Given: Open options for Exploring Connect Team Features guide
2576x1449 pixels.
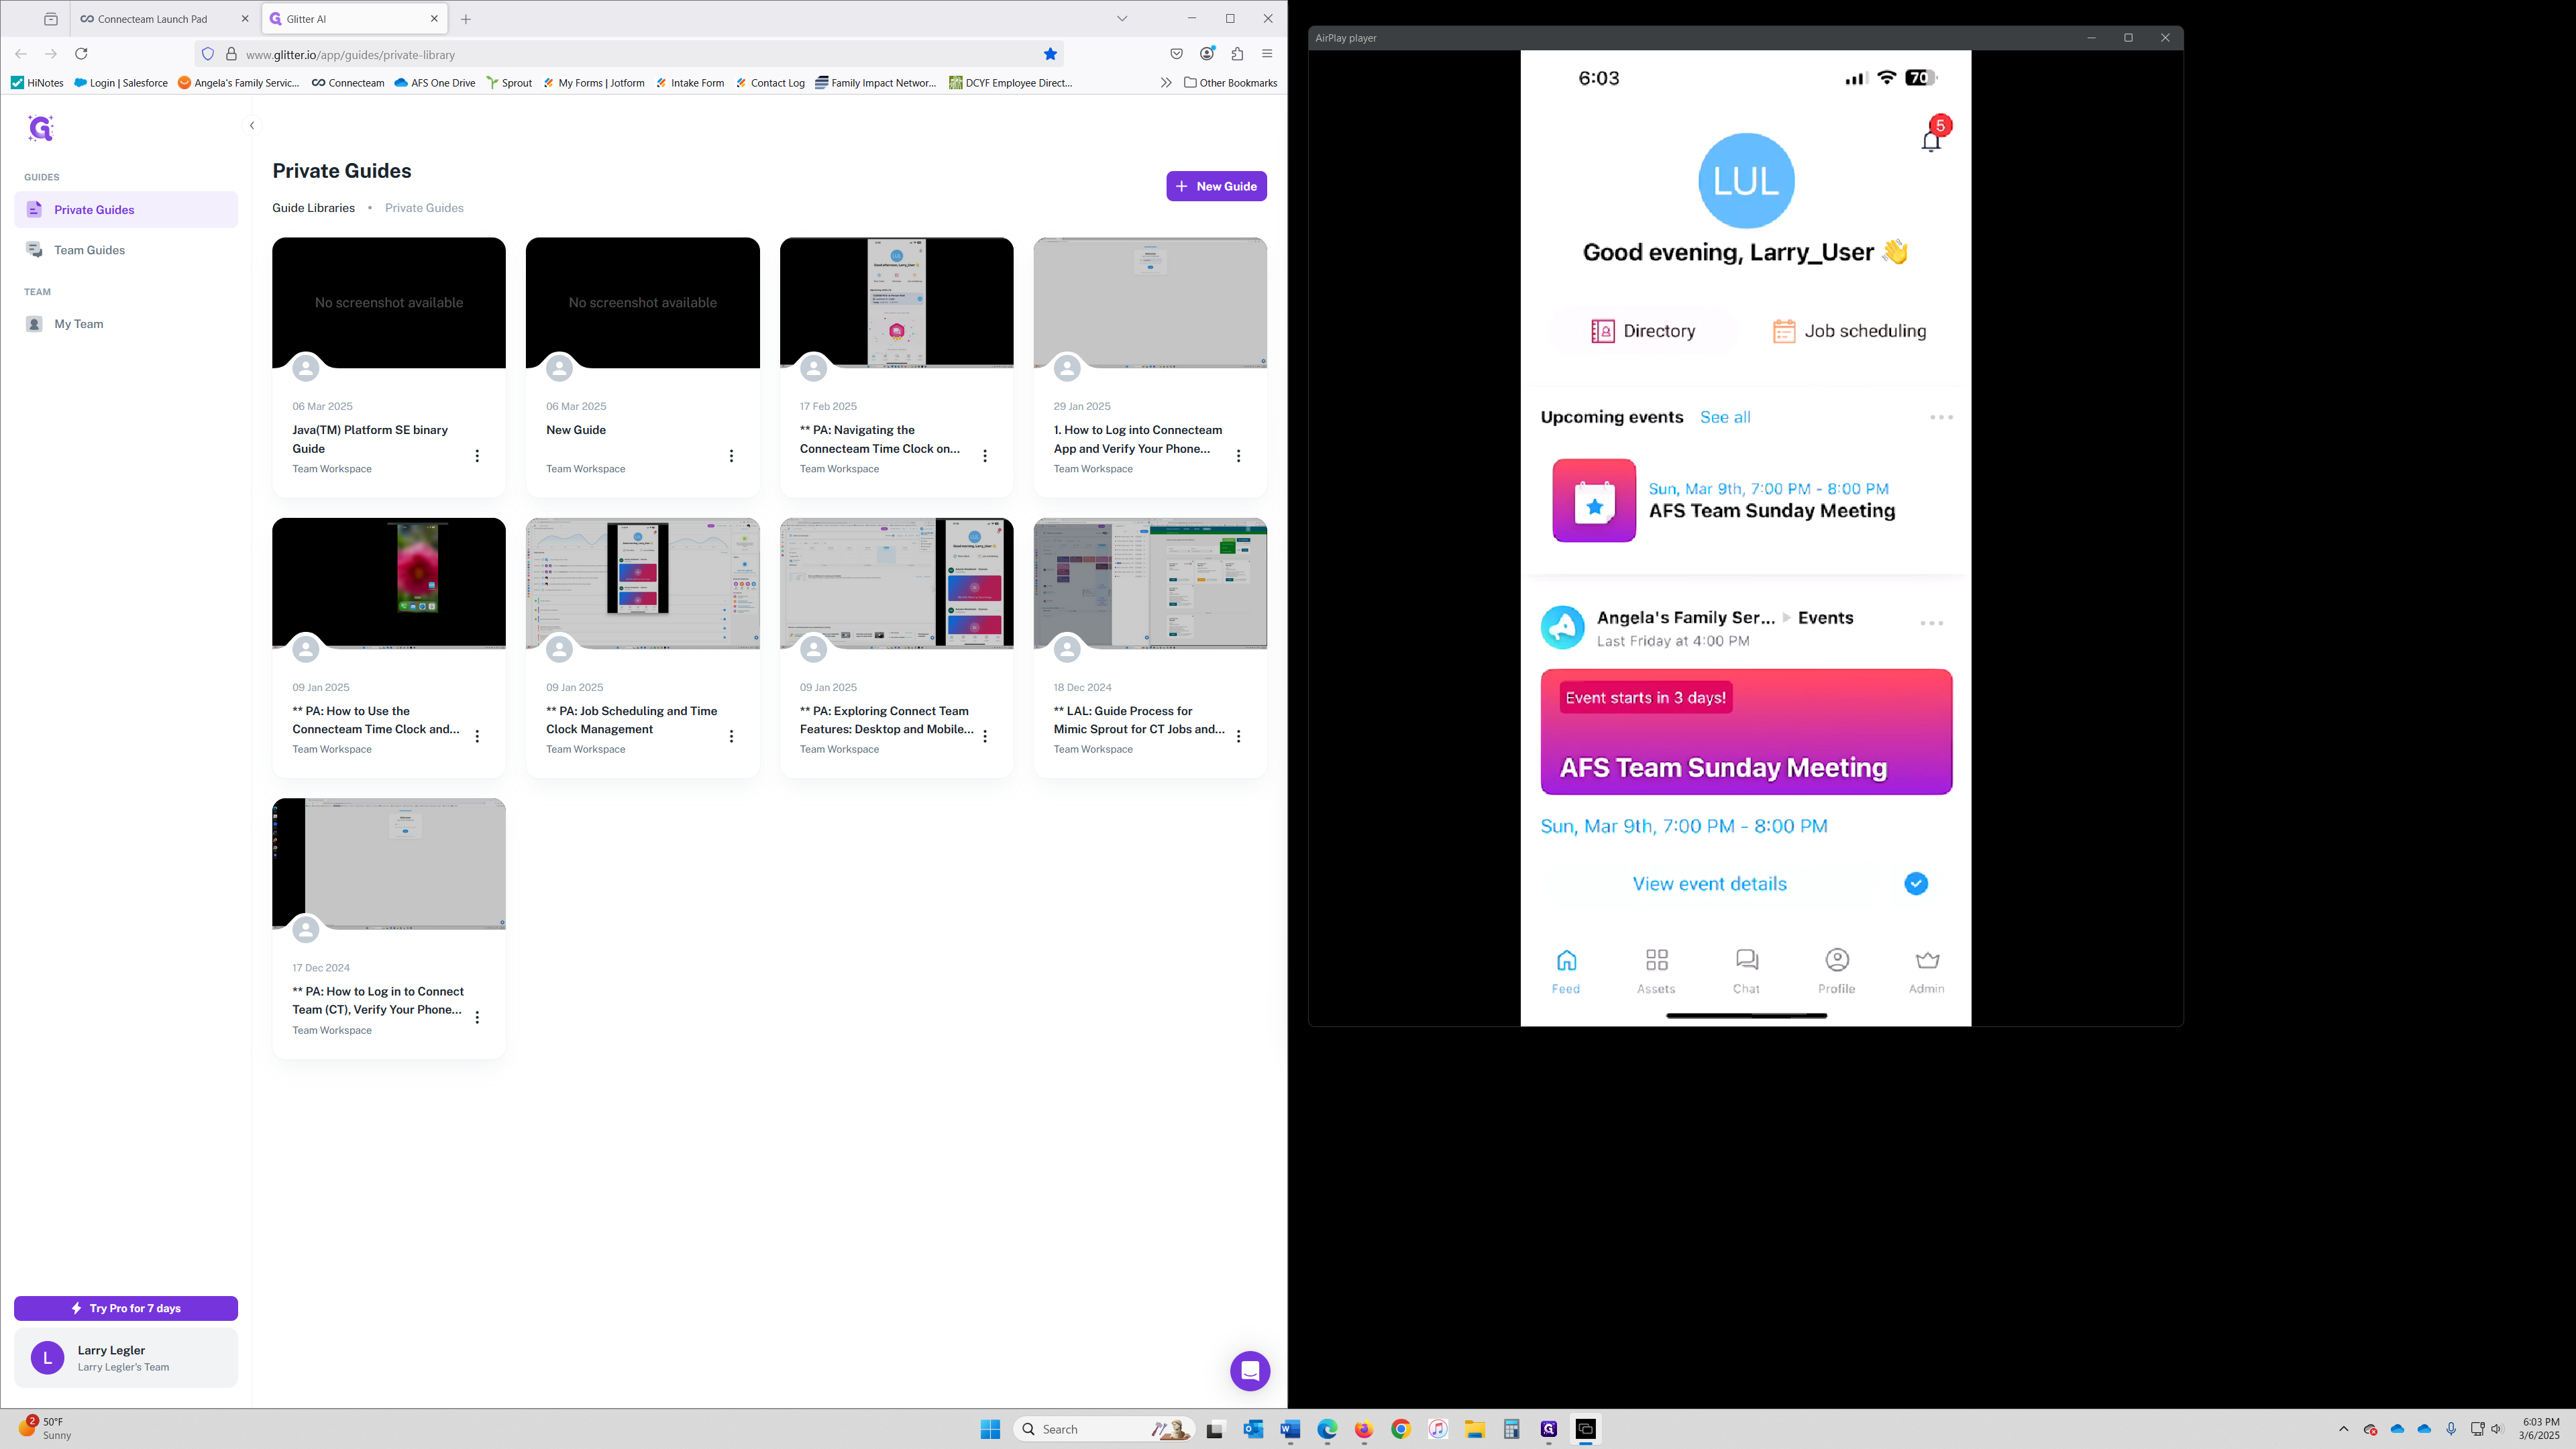Looking at the screenshot, I should (x=985, y=736).
